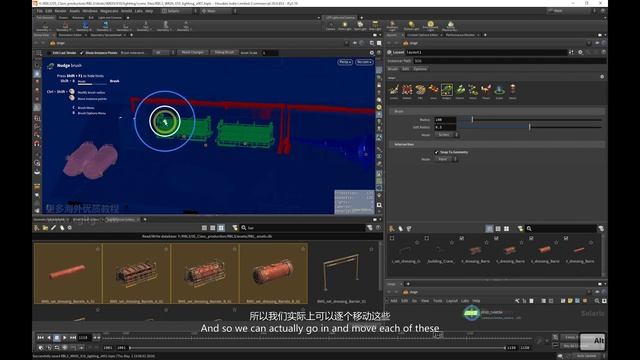Toggle the Snap To Geometry checkbox
Screen dimensions: 640x360
(436, 152)
